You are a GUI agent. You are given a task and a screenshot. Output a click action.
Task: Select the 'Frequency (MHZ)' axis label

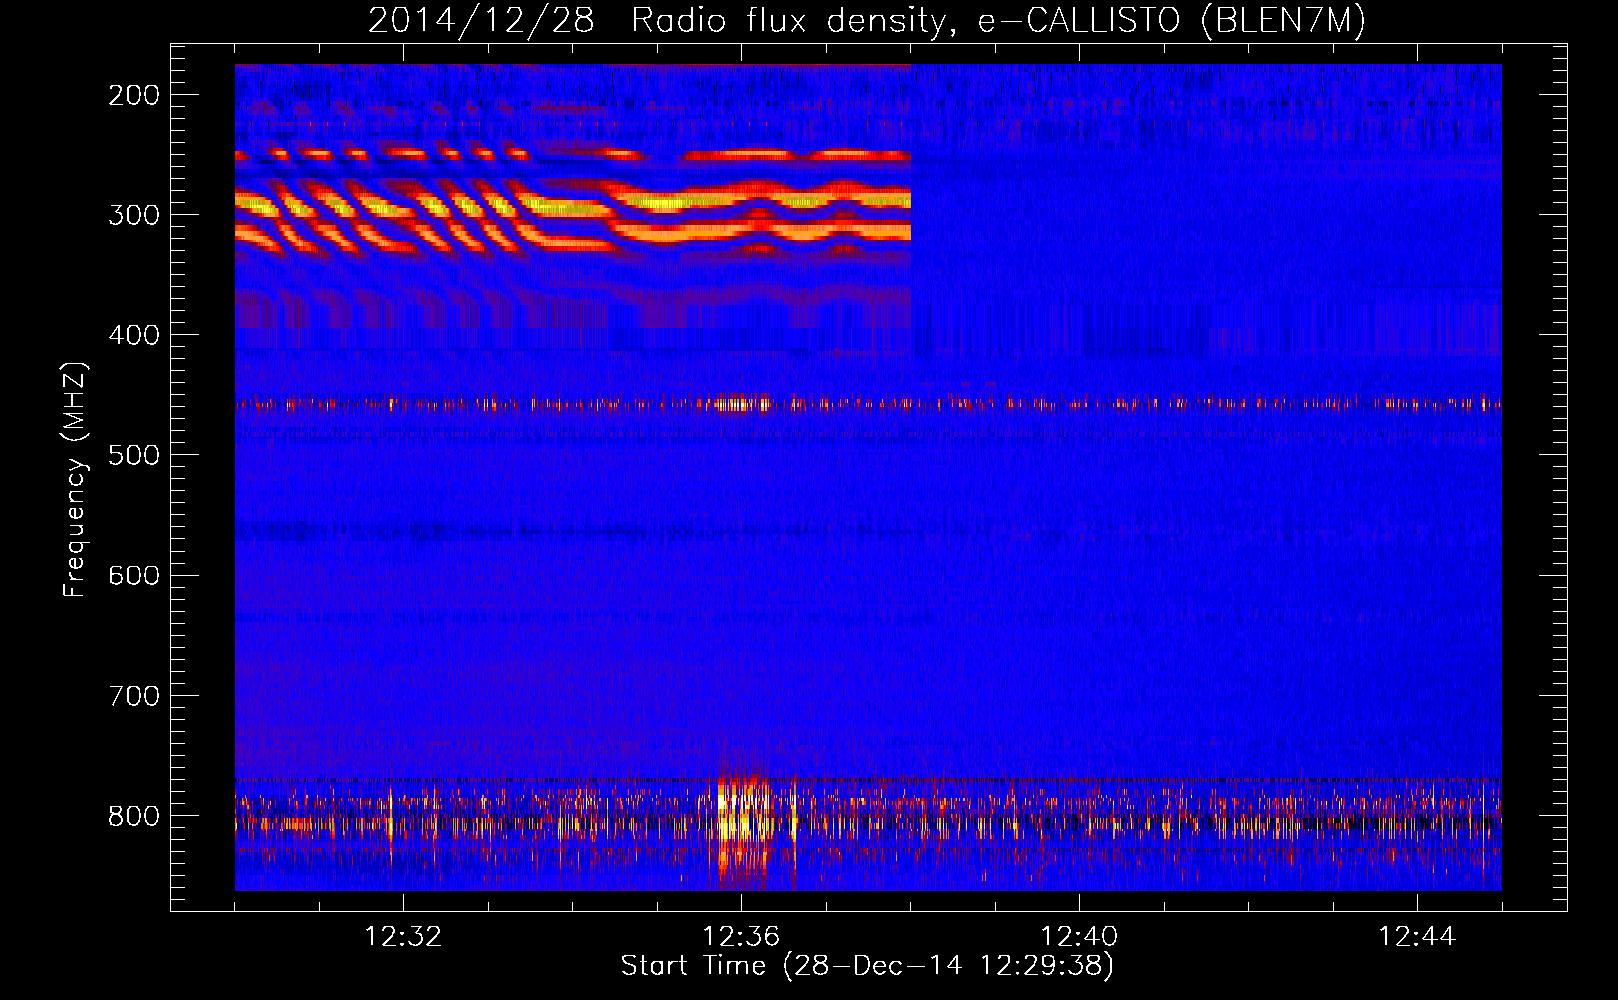click(75, 480)
